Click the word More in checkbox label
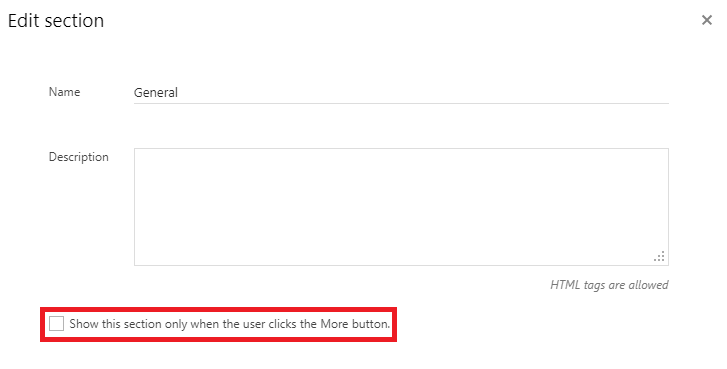Viewport: 727px width, 369px height. coord(334,324)
